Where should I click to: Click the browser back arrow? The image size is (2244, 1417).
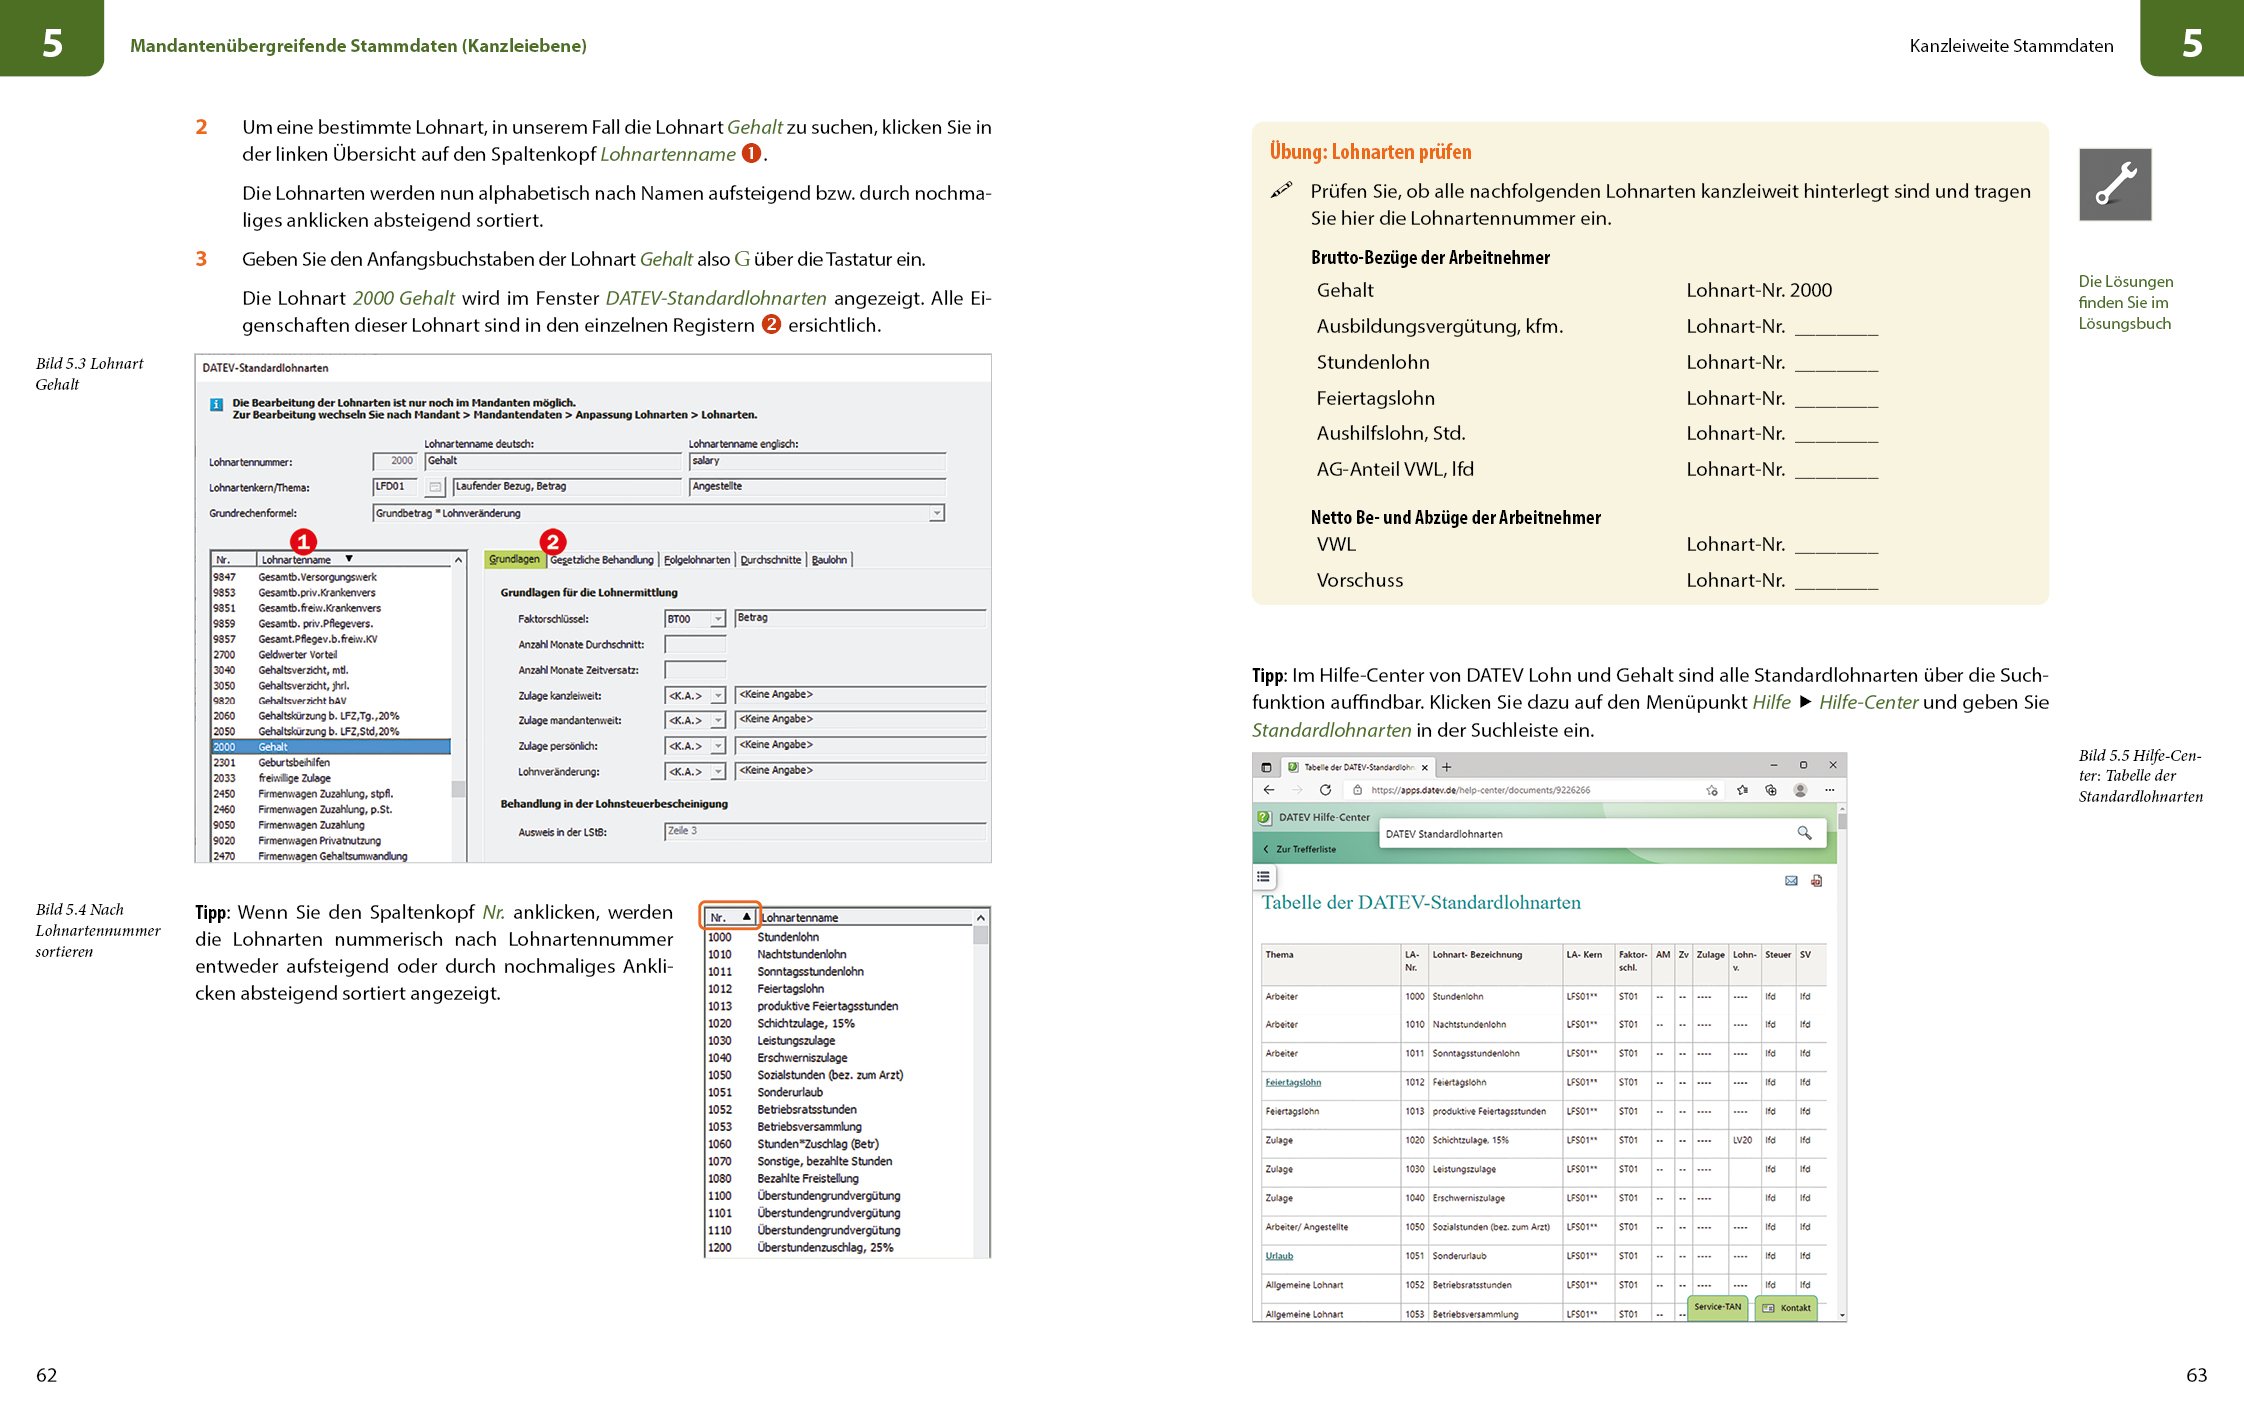[x=1269, y=790]
